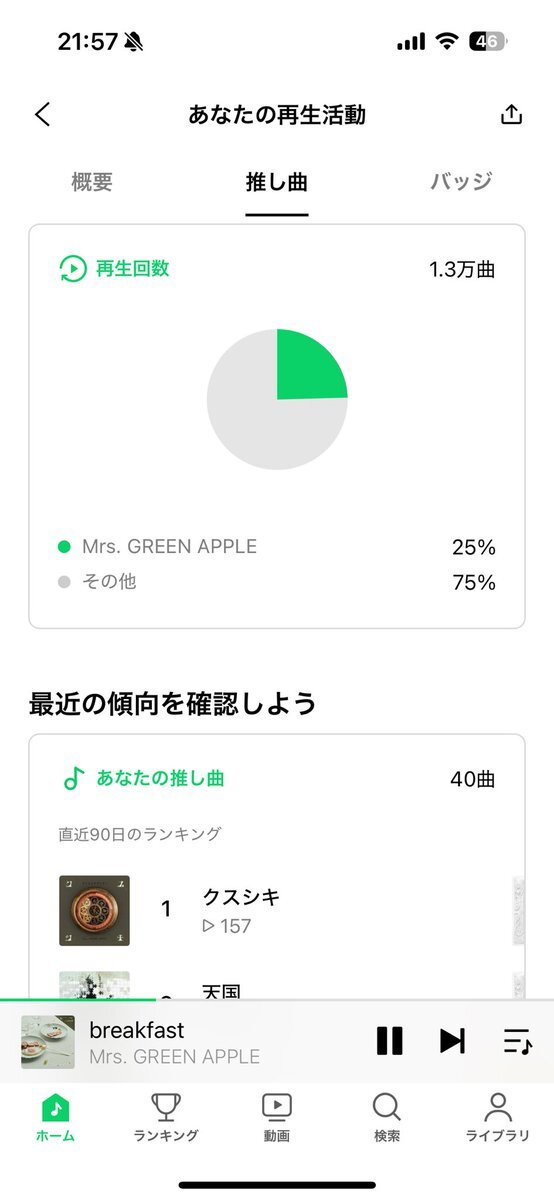The height and width of the screenshot is (1200, 554).
Task: Click the 再生回数 replay icon
Action: tap(72, 268)
